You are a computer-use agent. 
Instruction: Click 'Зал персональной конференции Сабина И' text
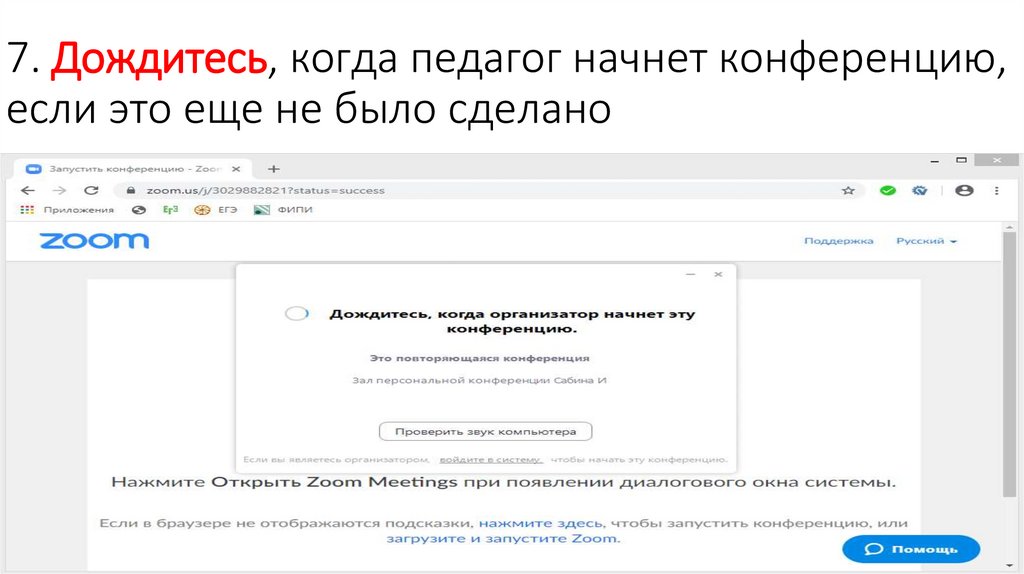(x=479, y=380)
